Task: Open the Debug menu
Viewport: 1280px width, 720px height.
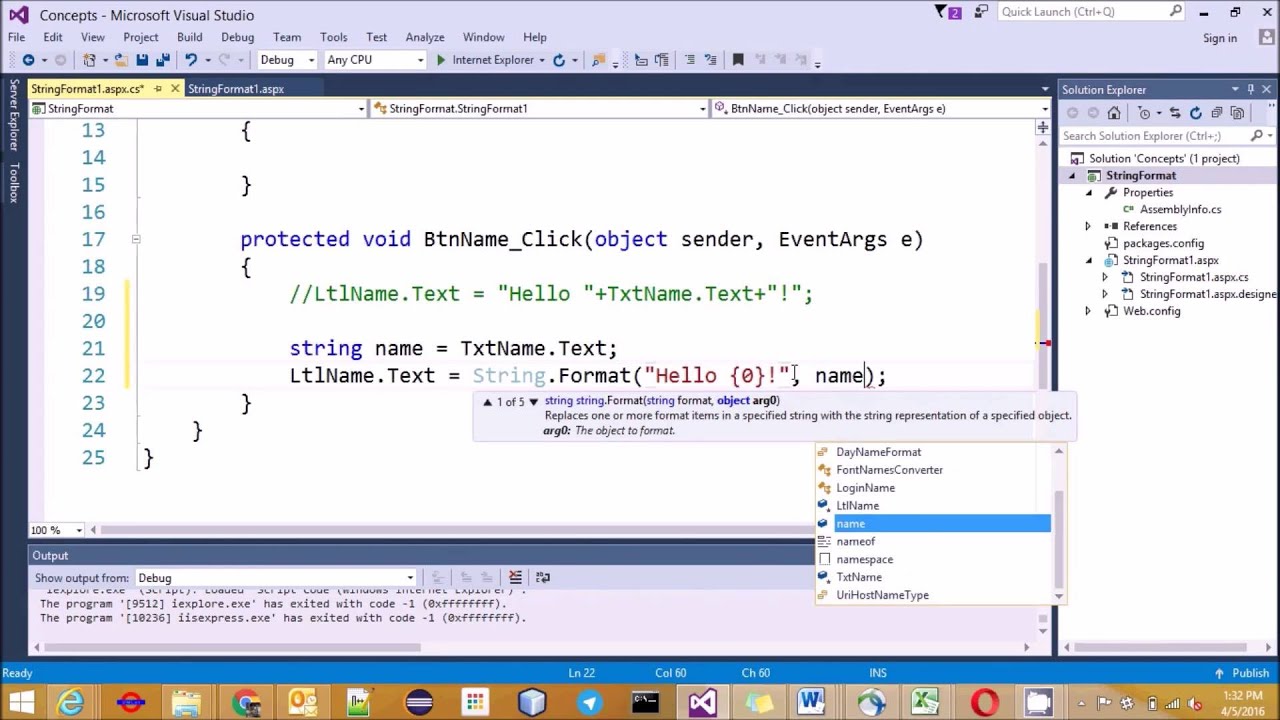Action: point(237,37)
